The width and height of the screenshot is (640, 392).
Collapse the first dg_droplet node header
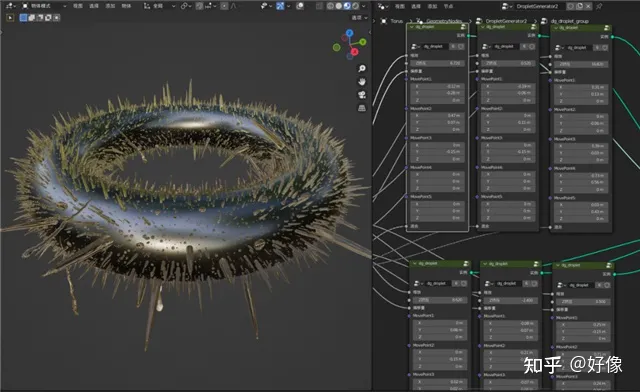coord(412,27)
